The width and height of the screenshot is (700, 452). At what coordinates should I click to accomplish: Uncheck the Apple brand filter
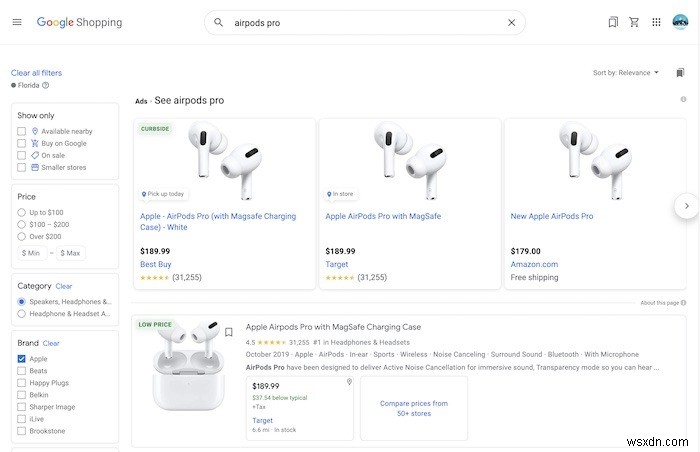pos(22,358)
